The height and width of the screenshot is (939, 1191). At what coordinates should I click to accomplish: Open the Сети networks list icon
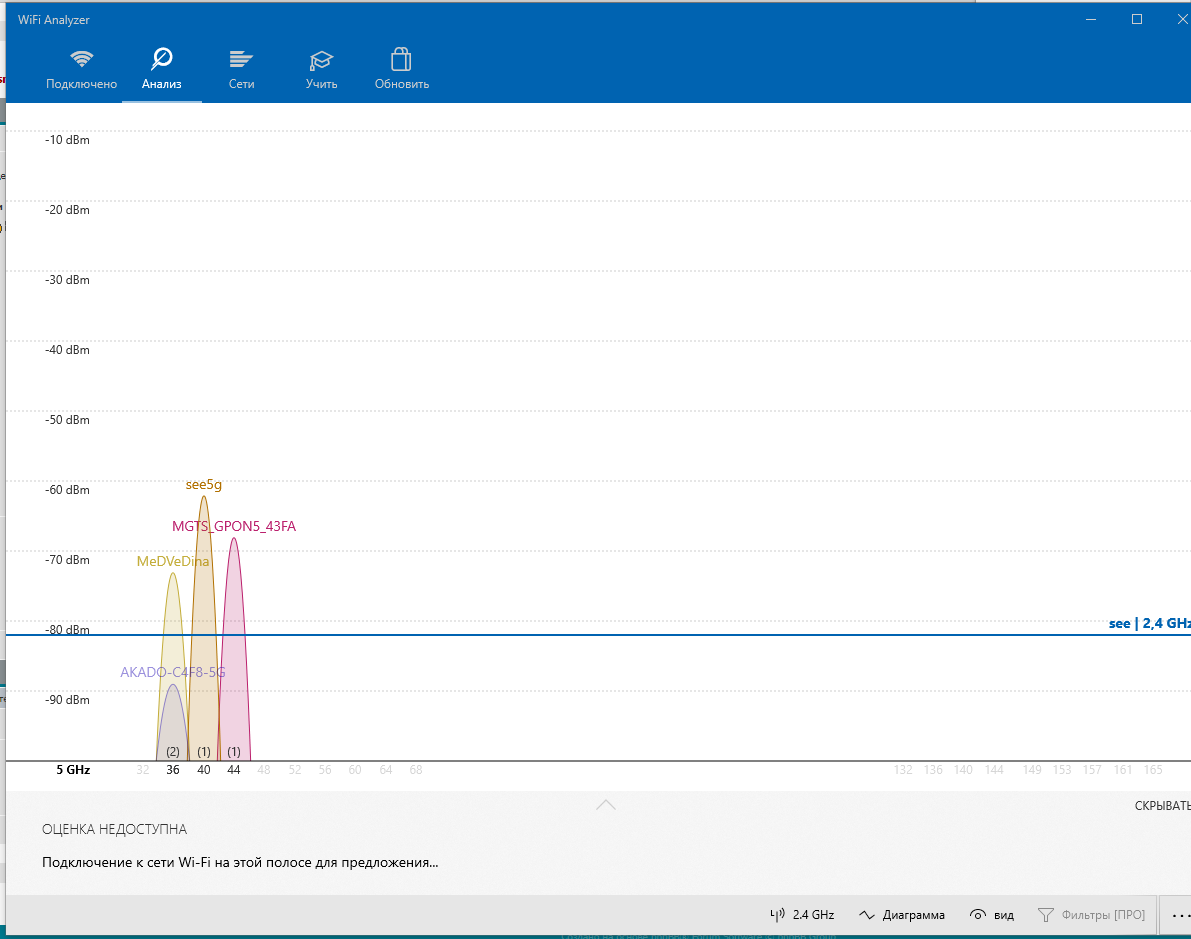[241, 59]
